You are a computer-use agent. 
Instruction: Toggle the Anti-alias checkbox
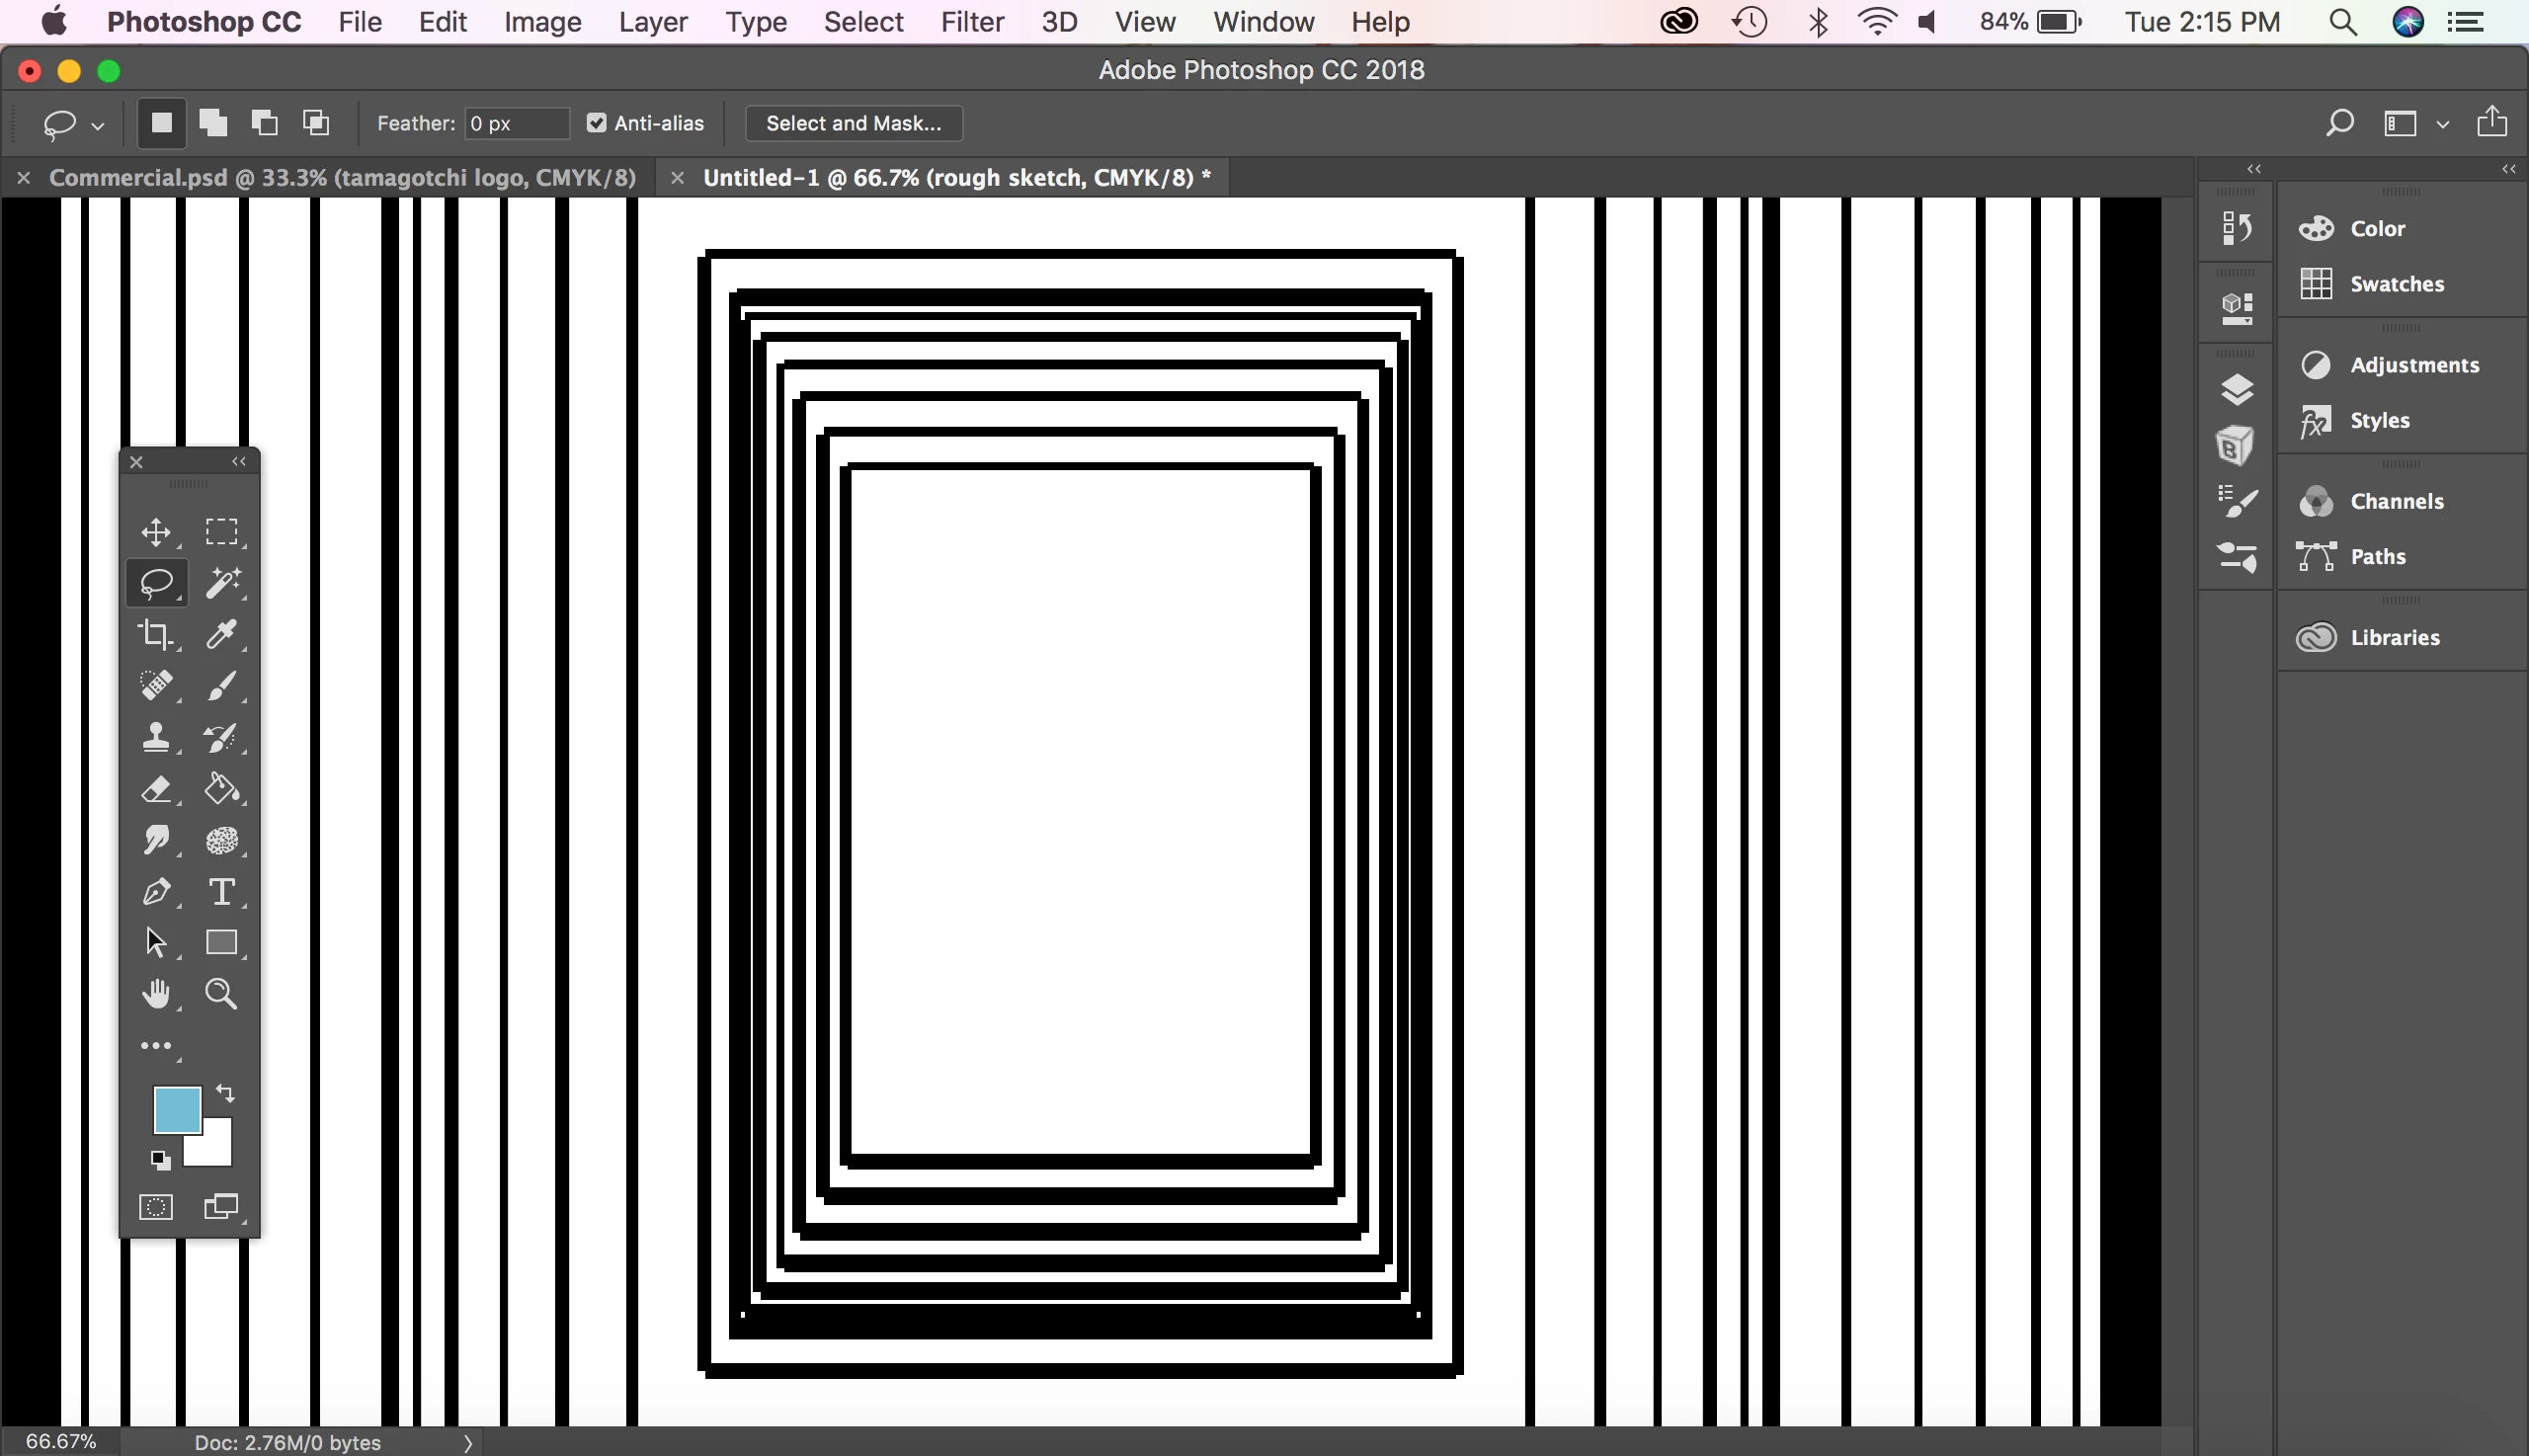coord(597,123)
